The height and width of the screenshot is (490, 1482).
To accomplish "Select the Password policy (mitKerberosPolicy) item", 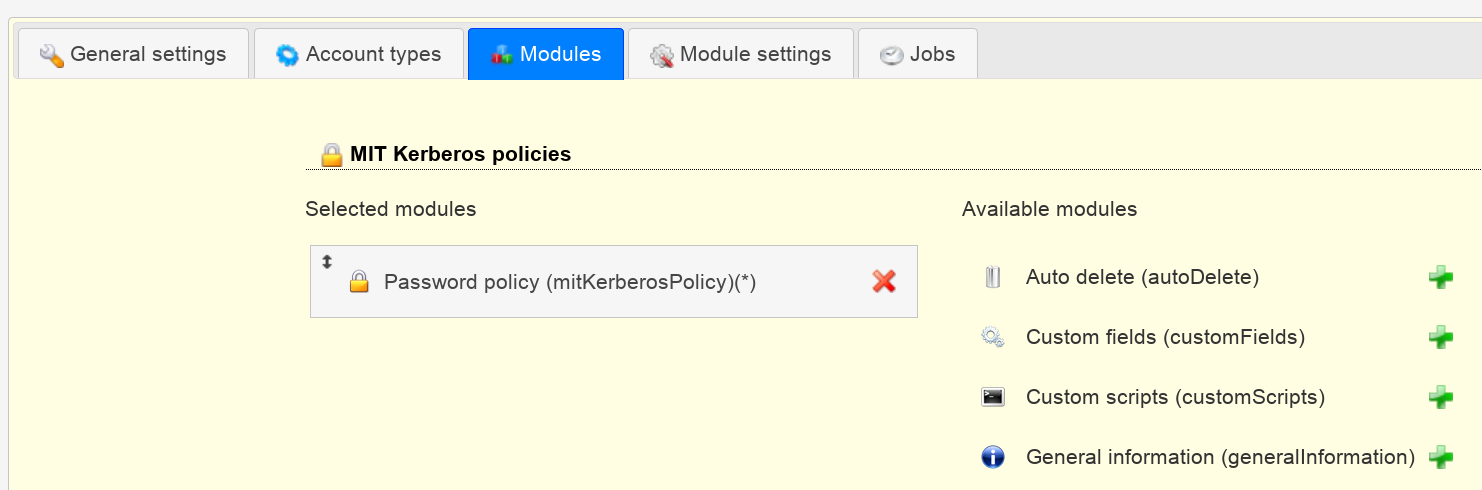I will coord(613,282).
